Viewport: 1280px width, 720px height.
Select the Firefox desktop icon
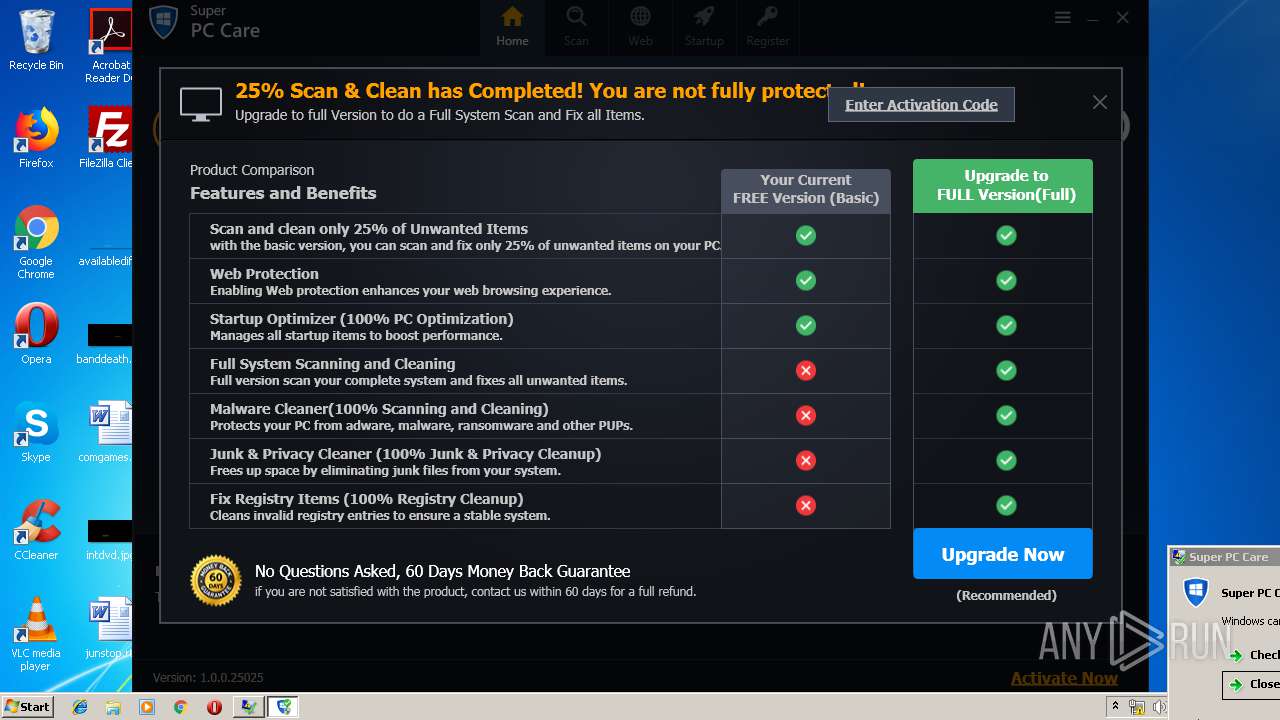(x=36, y=139)
